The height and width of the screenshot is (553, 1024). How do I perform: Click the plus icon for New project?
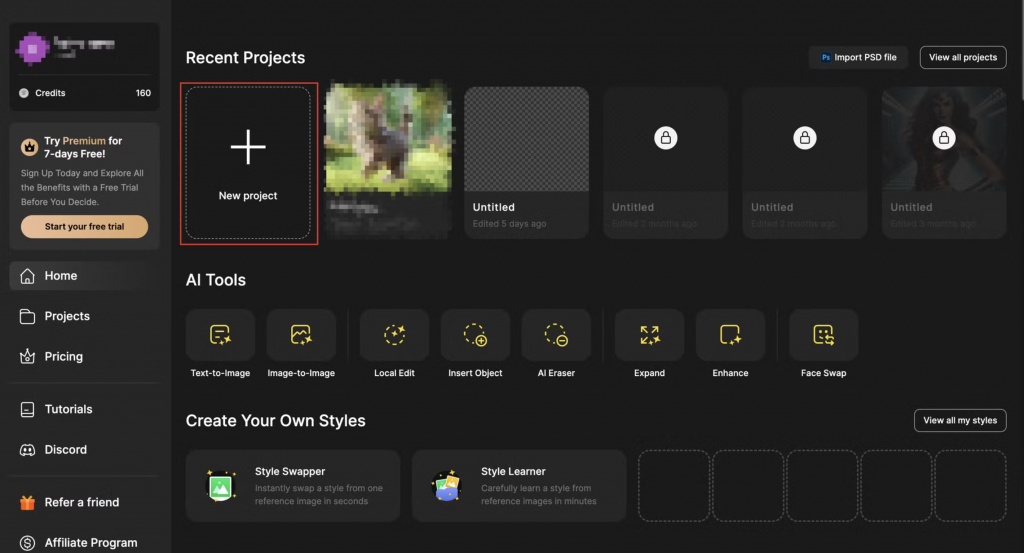(x=248, y=147)
